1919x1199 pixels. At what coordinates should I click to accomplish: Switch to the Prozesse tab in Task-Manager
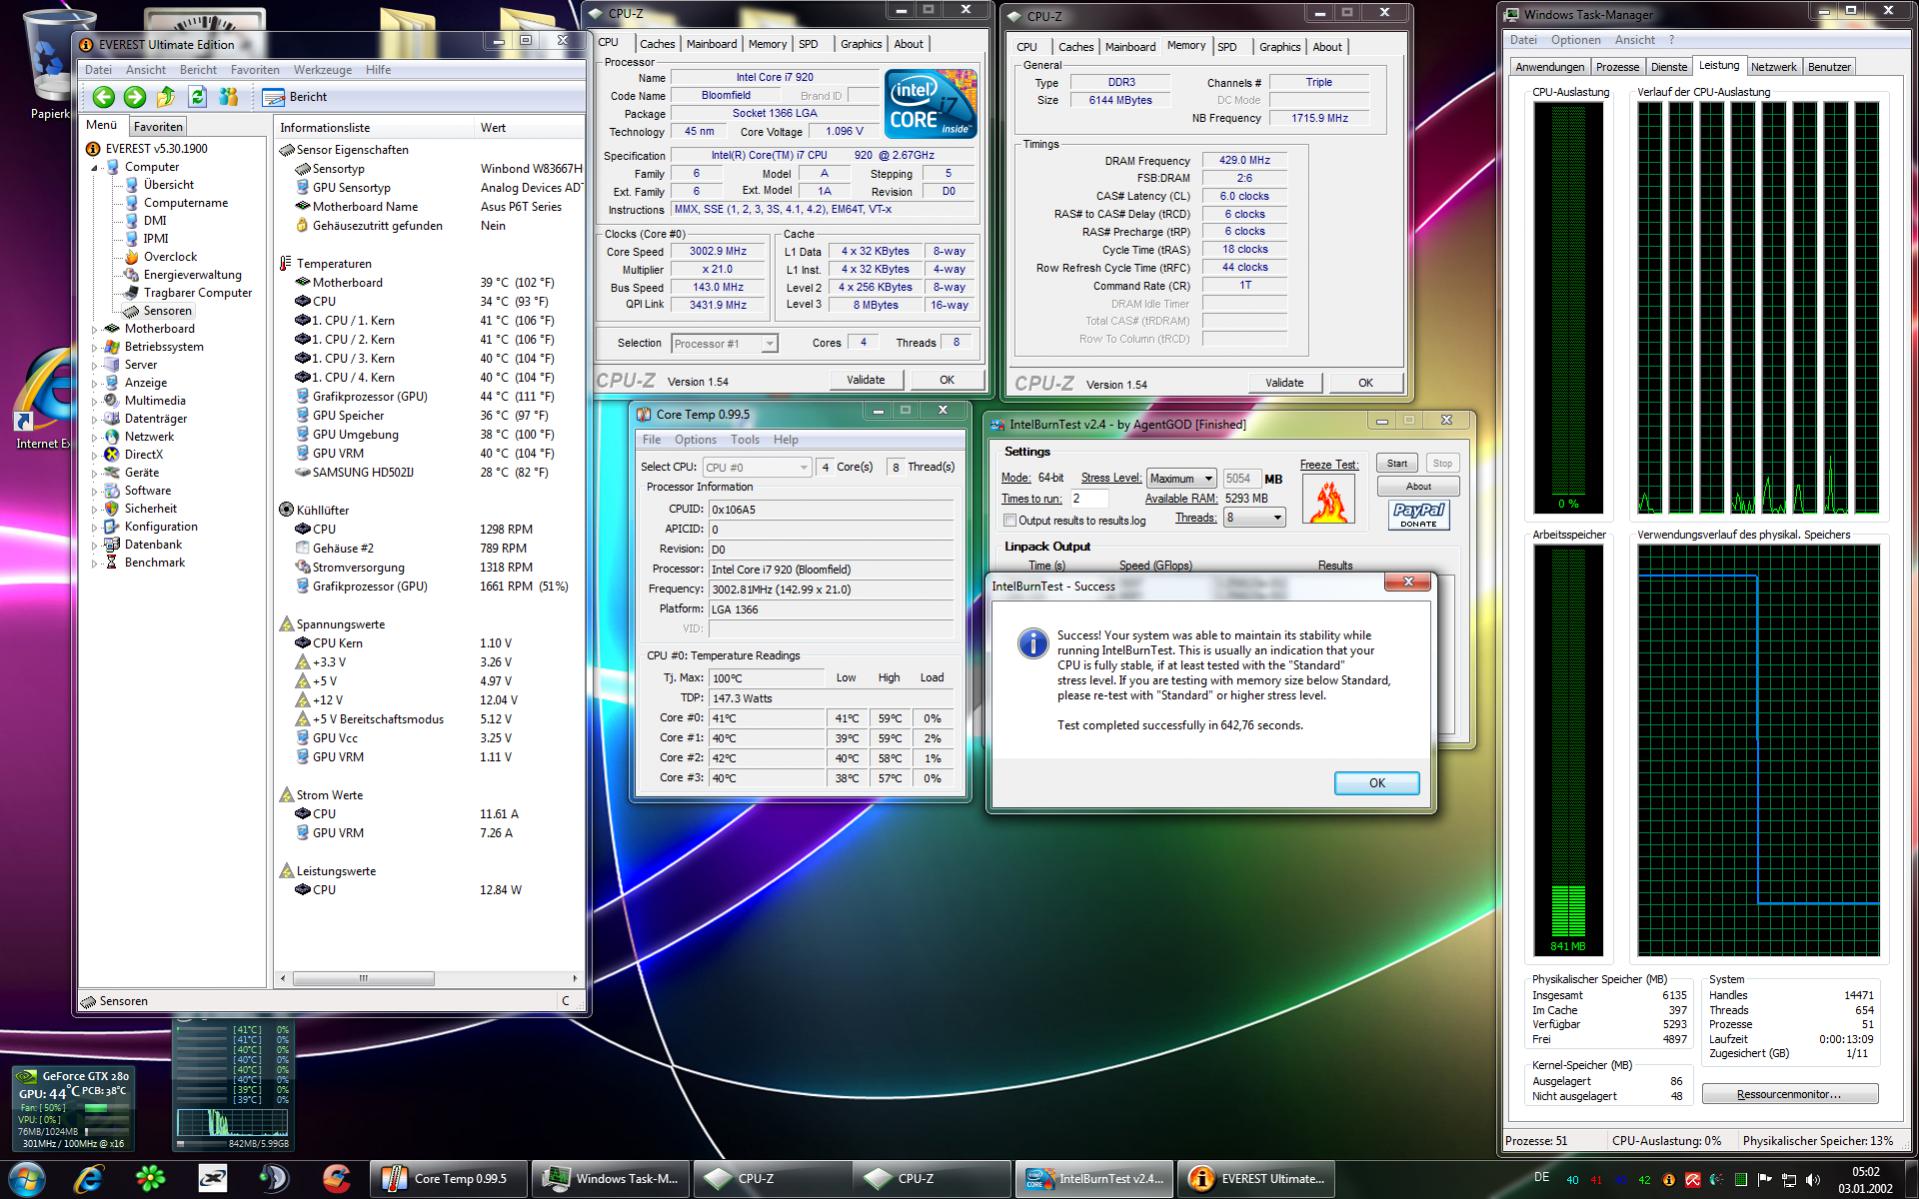coord(1617,67)
